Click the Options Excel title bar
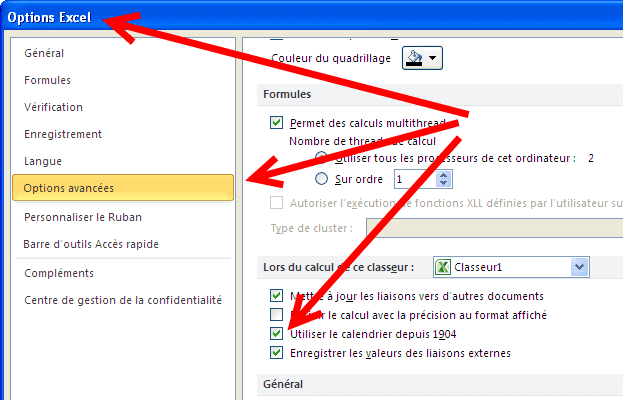This screenshot has height=400, width=624. pyautogui.click(x=312, y=16)
